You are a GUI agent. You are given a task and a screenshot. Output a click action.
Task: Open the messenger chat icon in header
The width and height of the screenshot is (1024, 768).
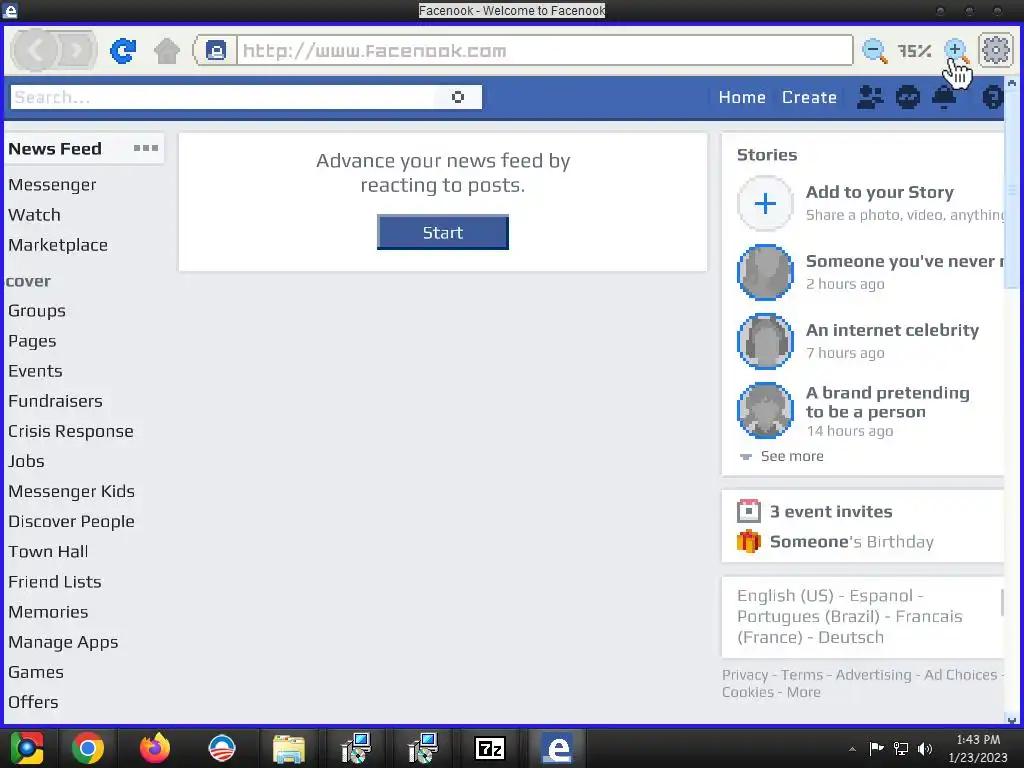(907, 97)
